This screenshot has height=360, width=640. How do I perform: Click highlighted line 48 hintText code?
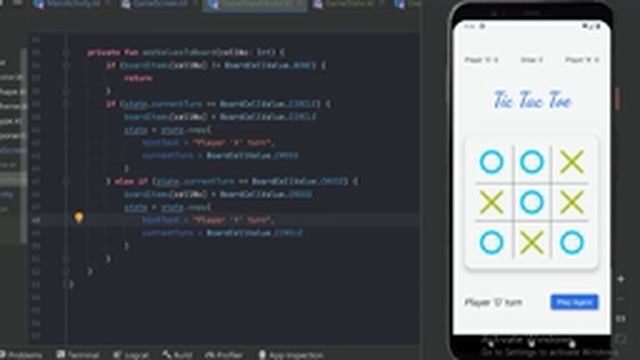point(209,220)
